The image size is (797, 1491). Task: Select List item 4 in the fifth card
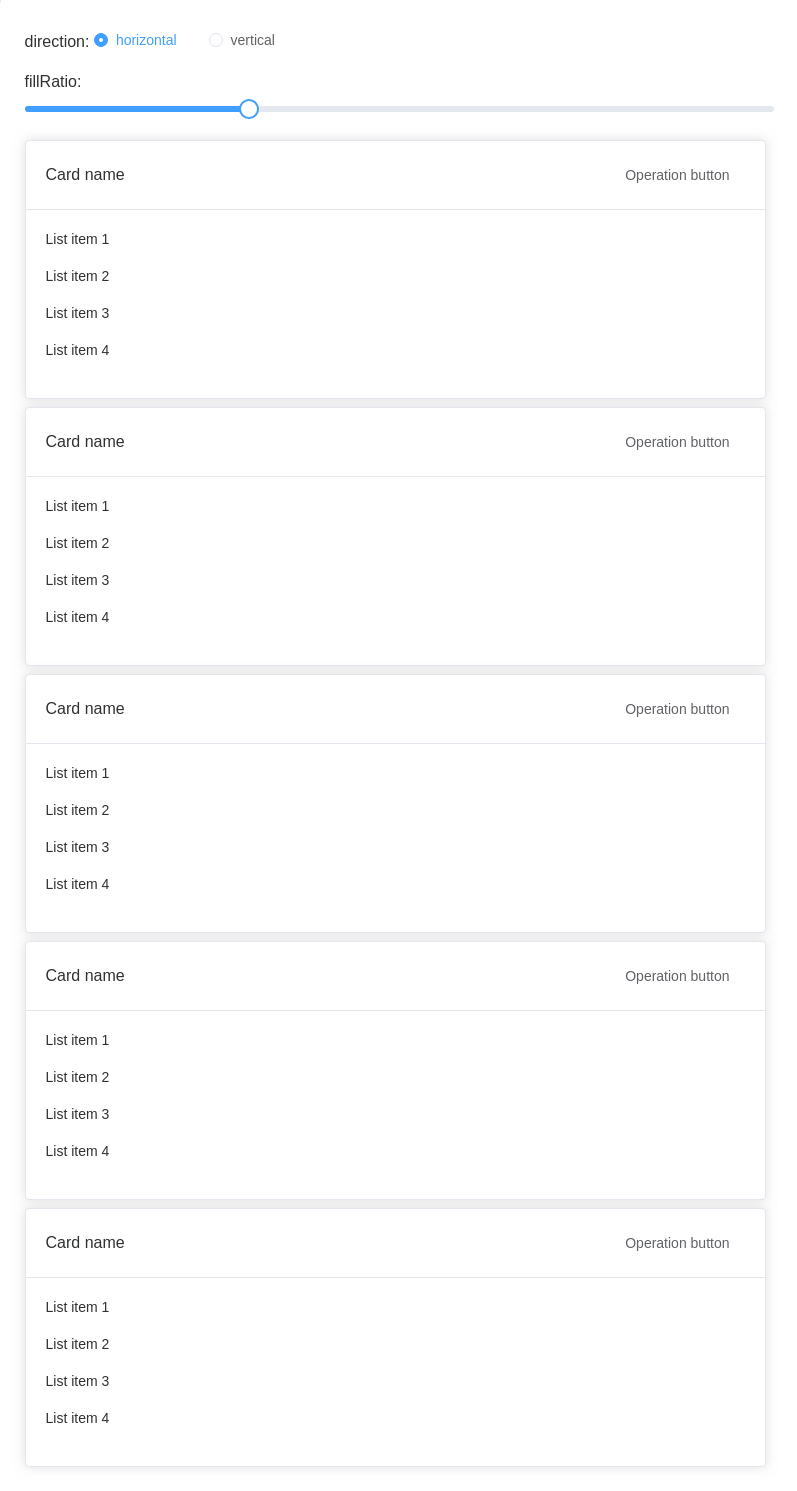point(77,1418)
